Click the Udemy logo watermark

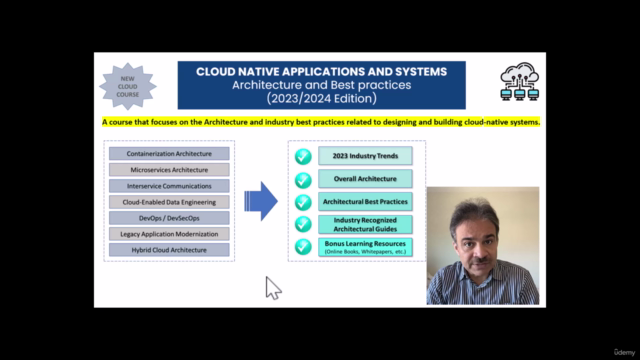pos(624,352)
